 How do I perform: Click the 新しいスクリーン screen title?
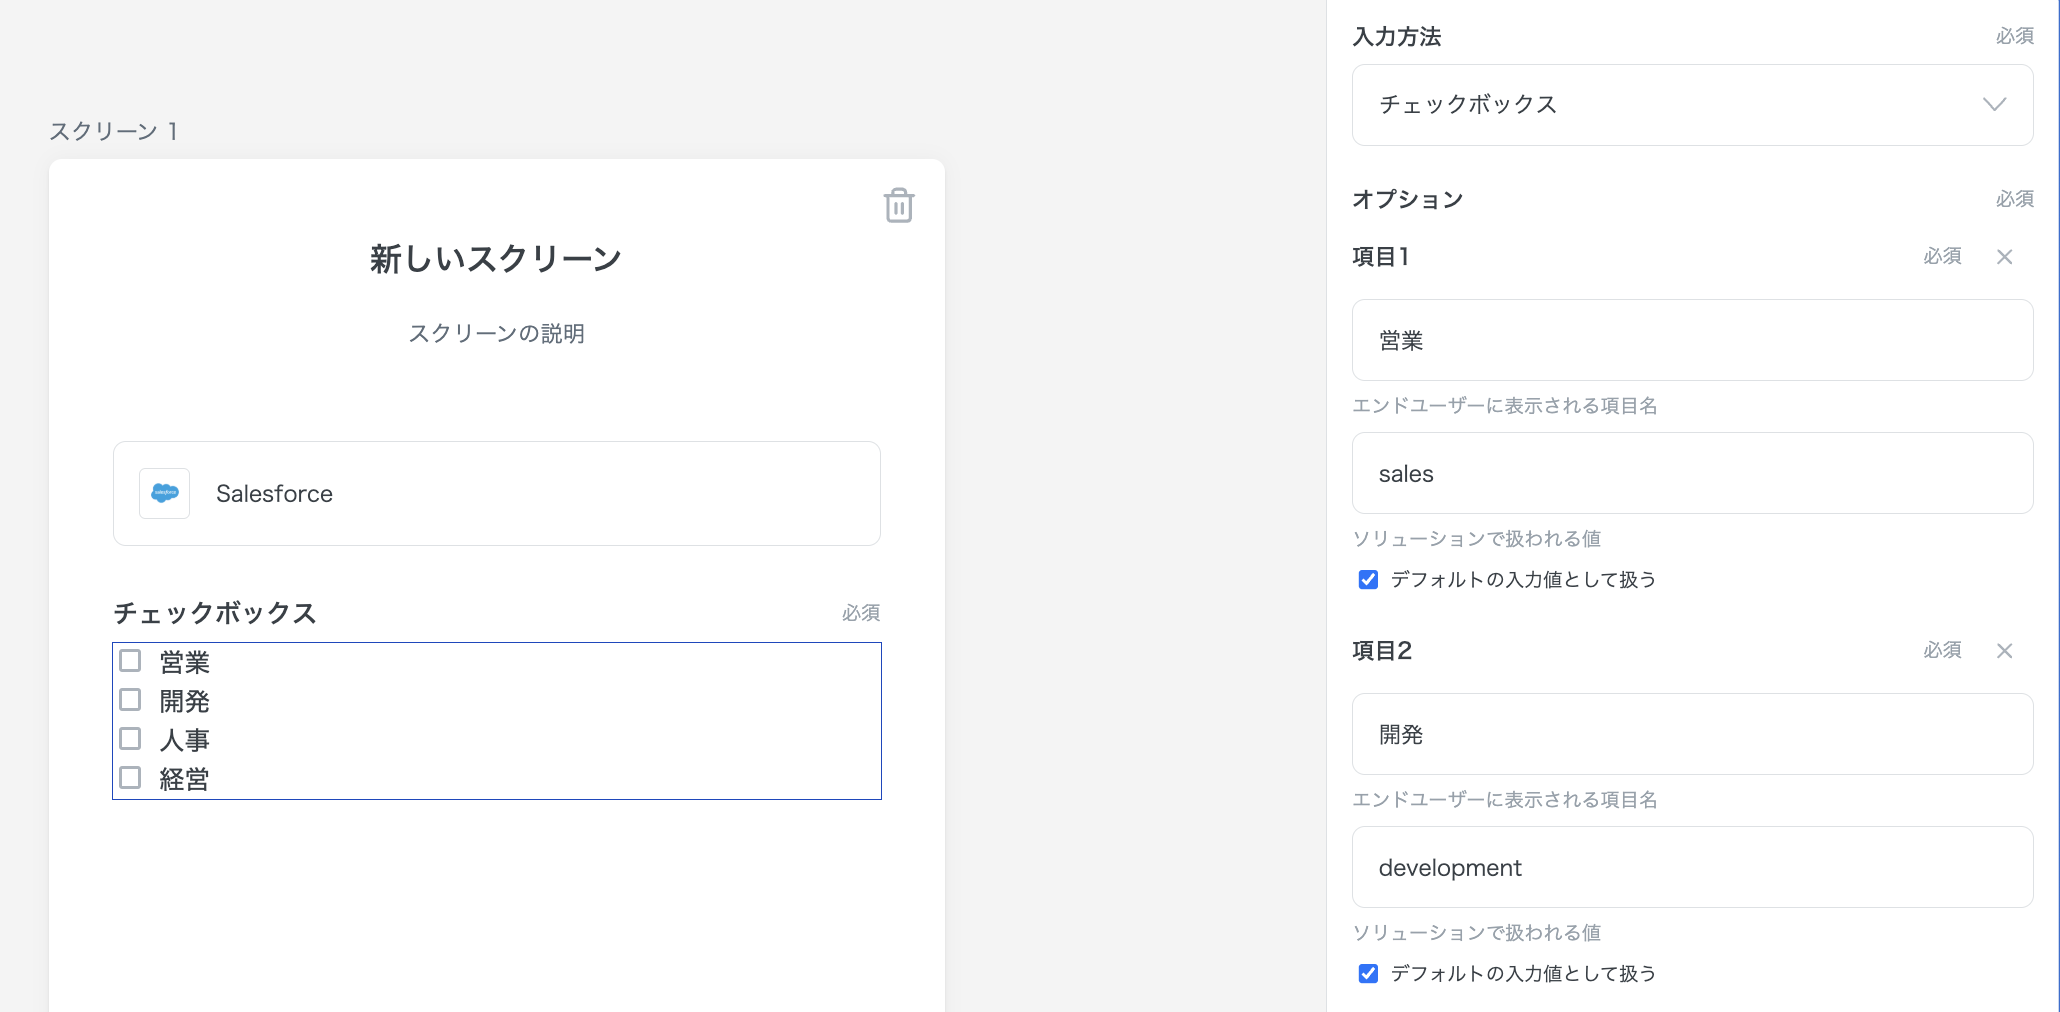click(x=496, y=259)
